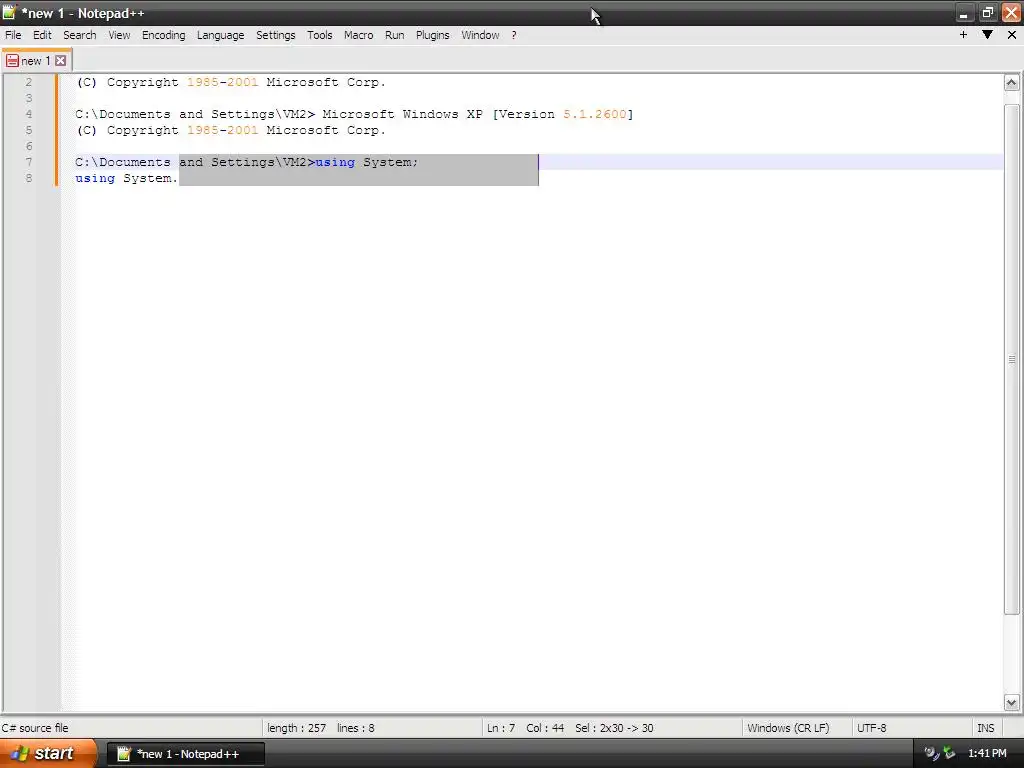Screen dimensions: 1024x768
Task: Click 'using System.' on line 8
Action: pos(126,178)
